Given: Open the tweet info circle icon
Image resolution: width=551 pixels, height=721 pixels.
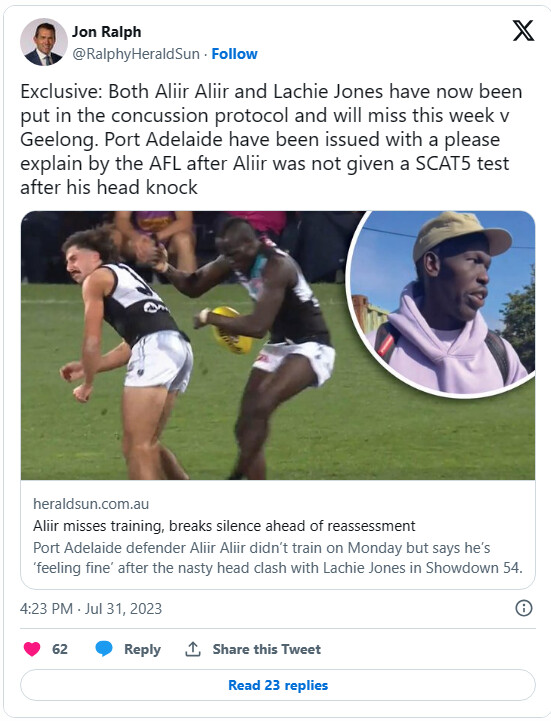Looking at the screenshot, I should [524, 608].
